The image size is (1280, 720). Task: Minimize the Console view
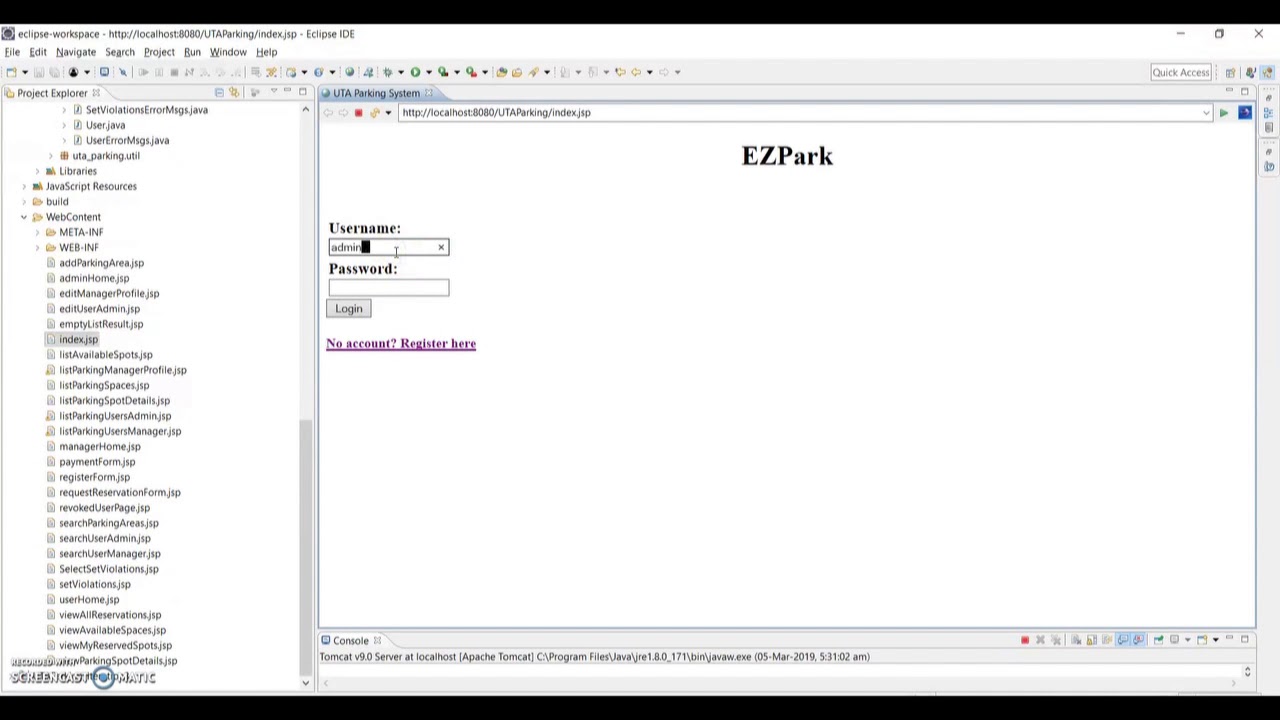1229,638
